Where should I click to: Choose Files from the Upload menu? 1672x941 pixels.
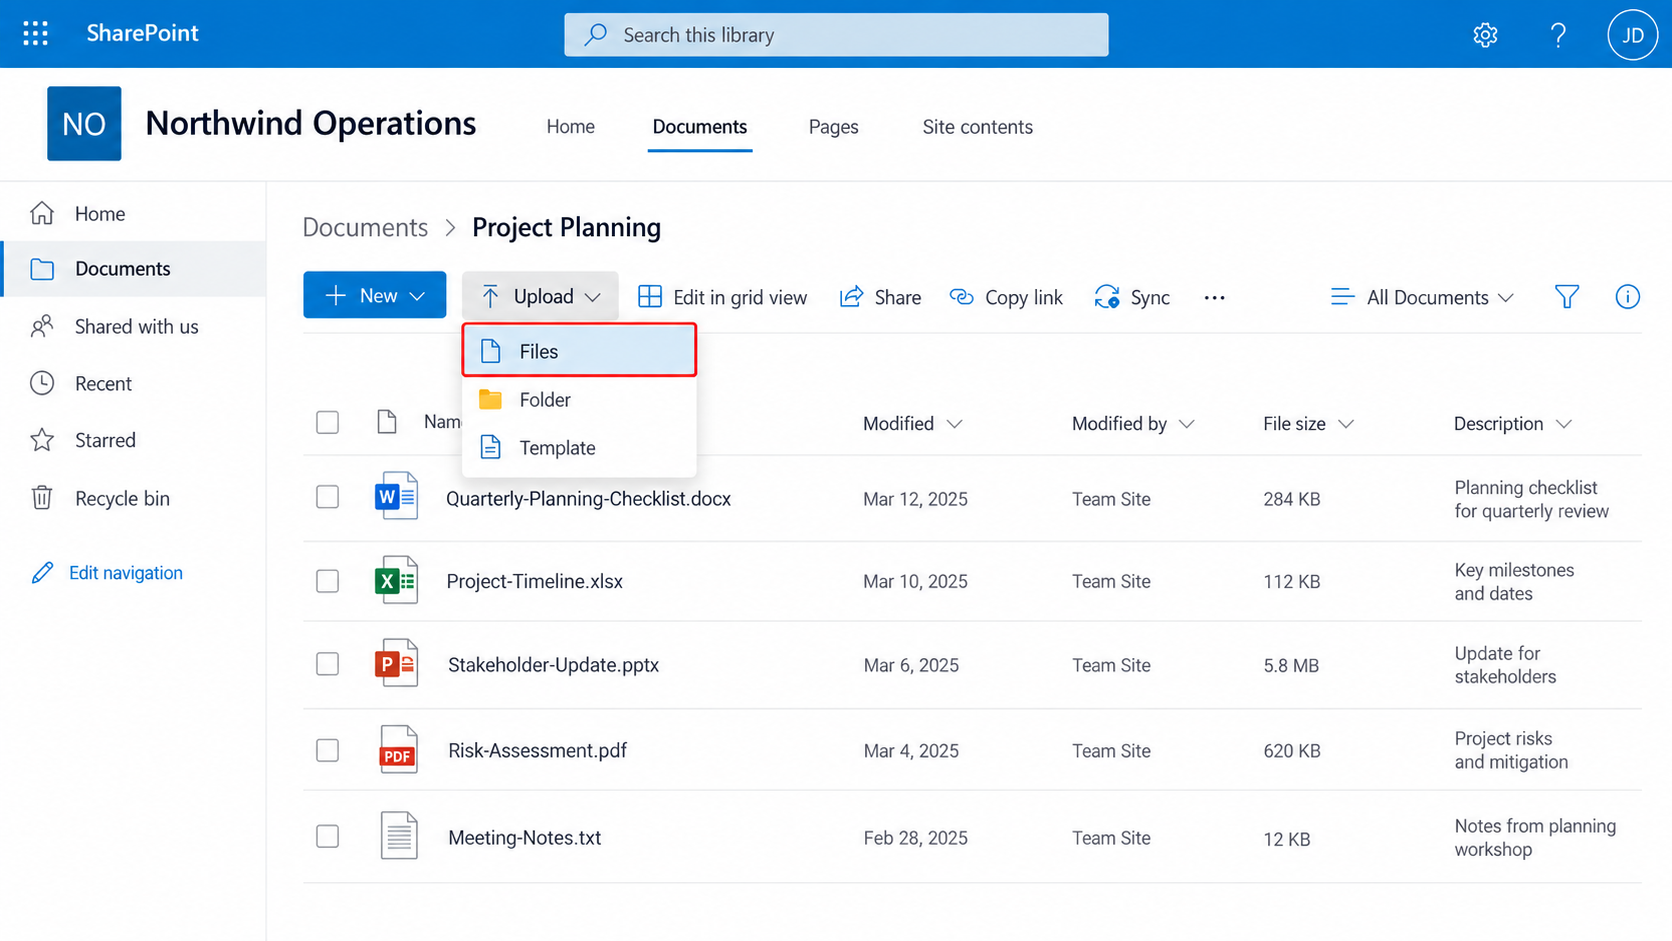(579, 351)
